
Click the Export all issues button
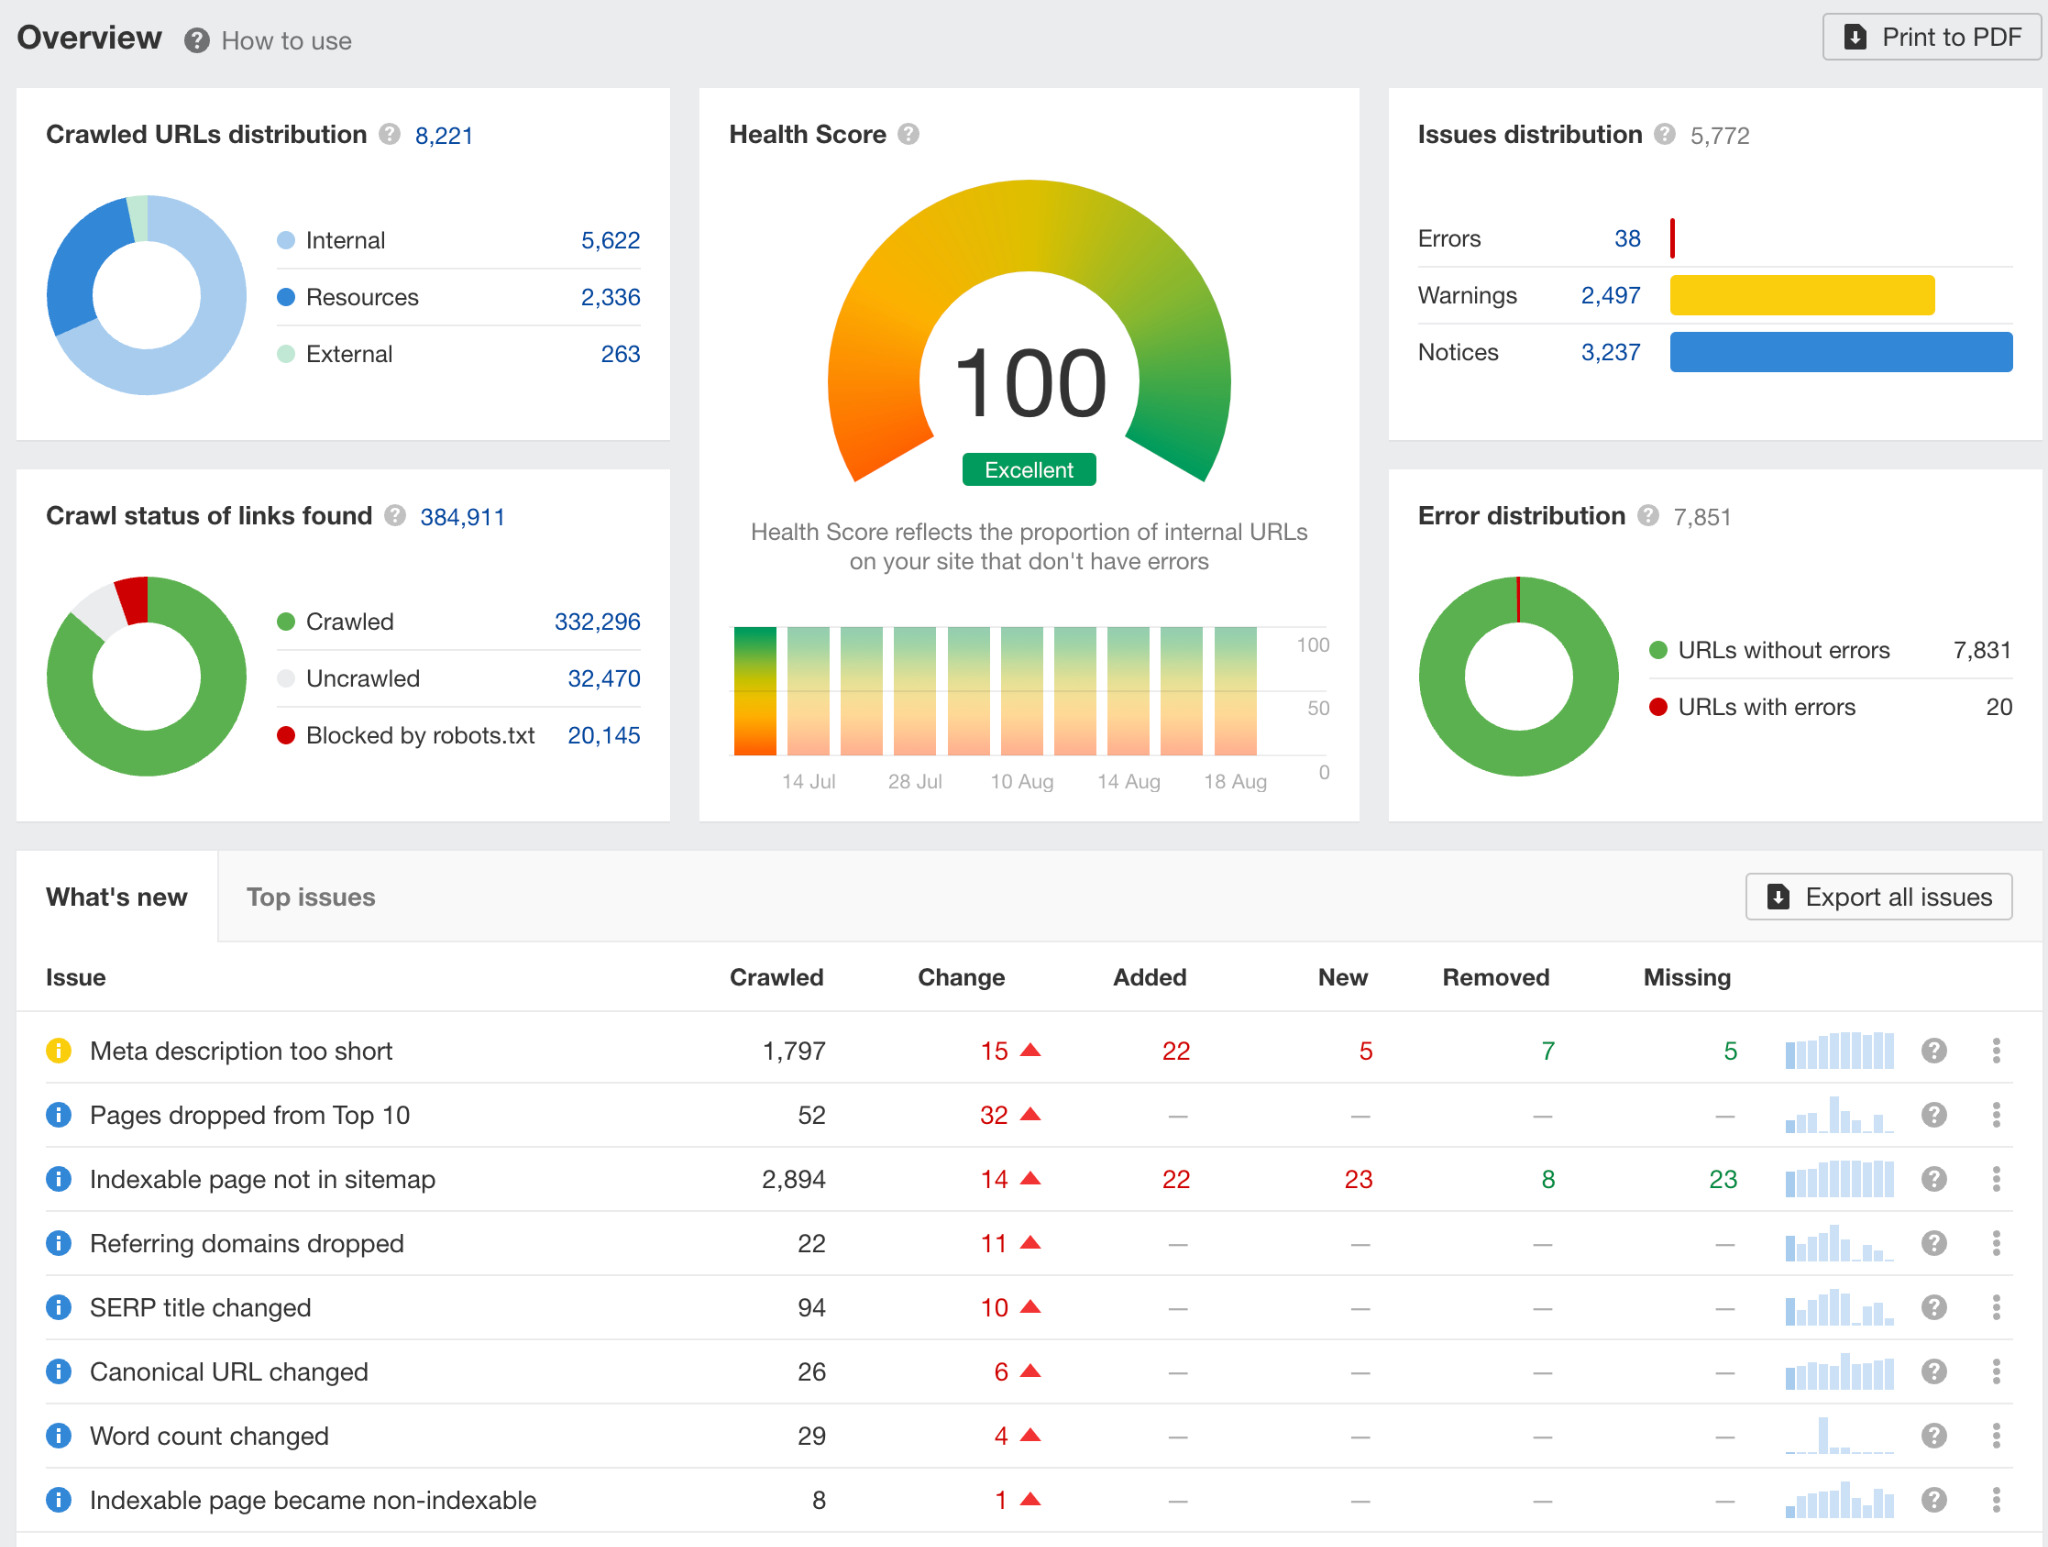point(1878,896)
